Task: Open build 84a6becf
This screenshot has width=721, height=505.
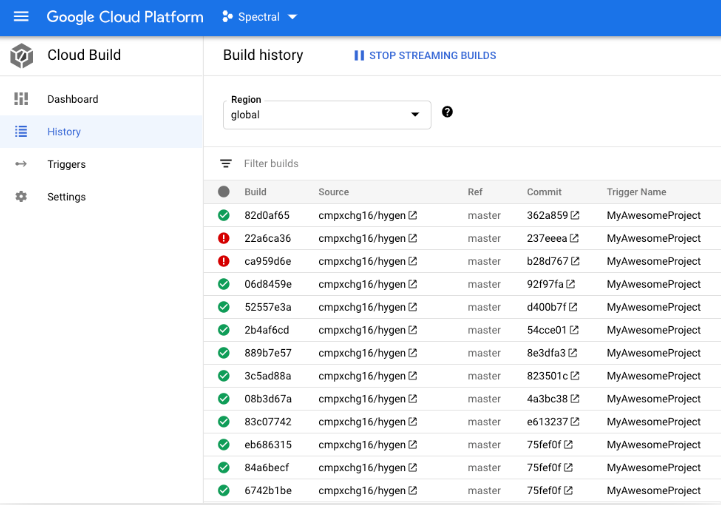Action: pyautogui.click(x=267, y=468)
